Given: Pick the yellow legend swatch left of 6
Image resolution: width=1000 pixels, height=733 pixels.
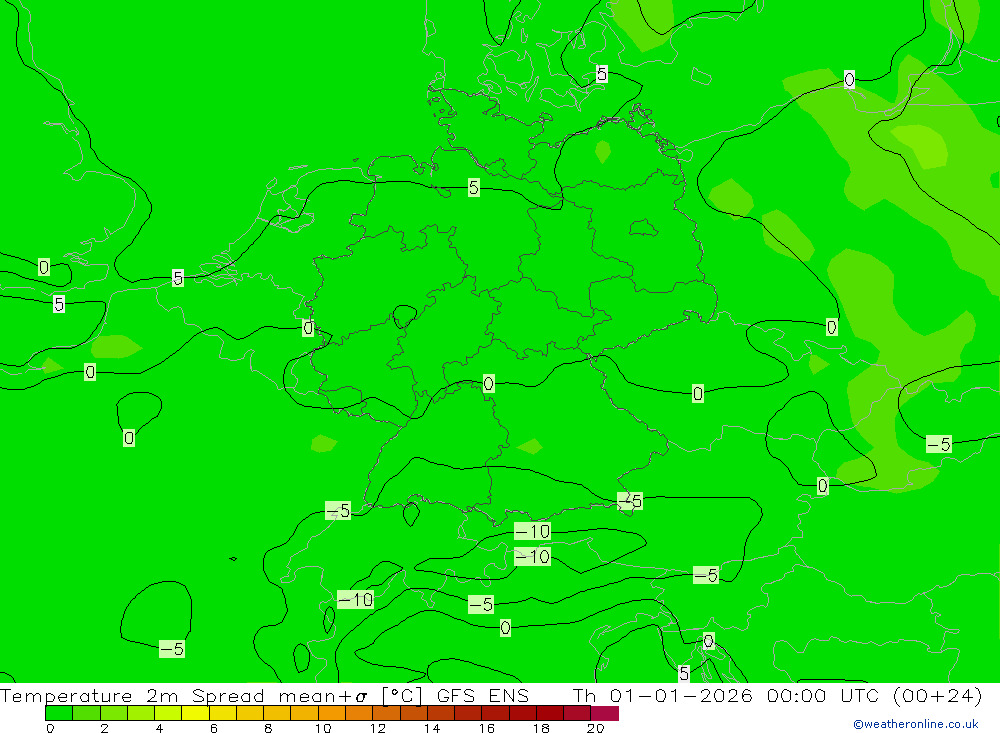Looking at the screenshot, I should [195, 713].
